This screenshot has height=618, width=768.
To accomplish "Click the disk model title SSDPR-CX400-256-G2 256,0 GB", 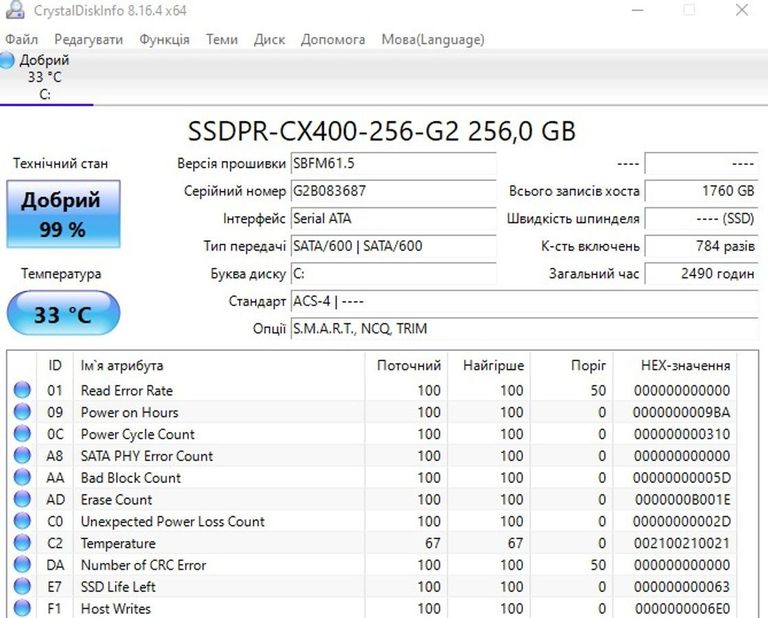I will pyautogui.click(x=382, y=131).
